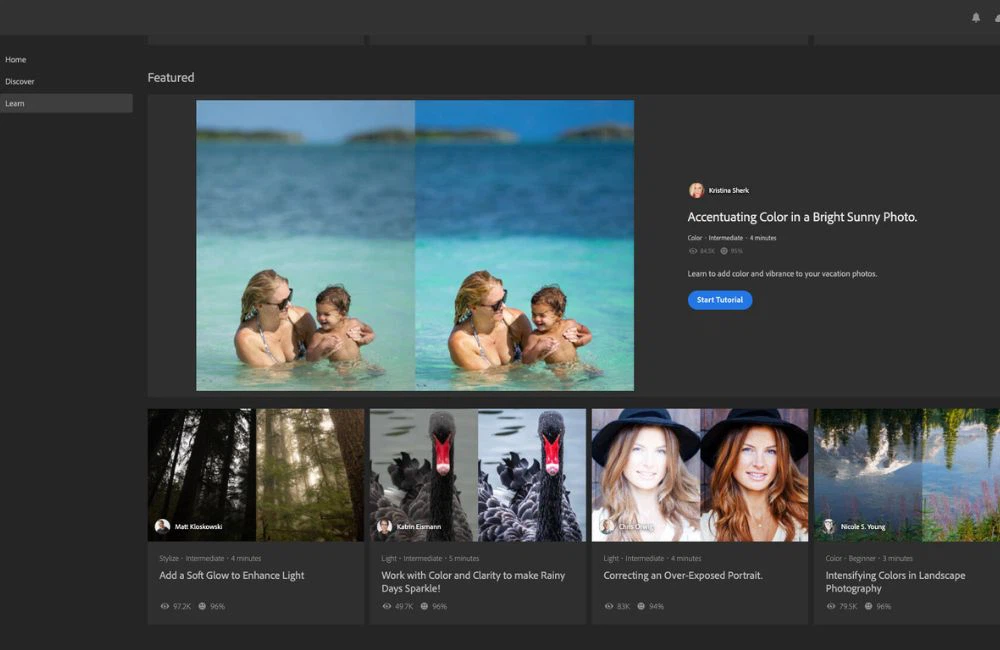1000x650 pixels.
Task: Click Matt Kloskowski's author avatar
Action: [163, 525]
